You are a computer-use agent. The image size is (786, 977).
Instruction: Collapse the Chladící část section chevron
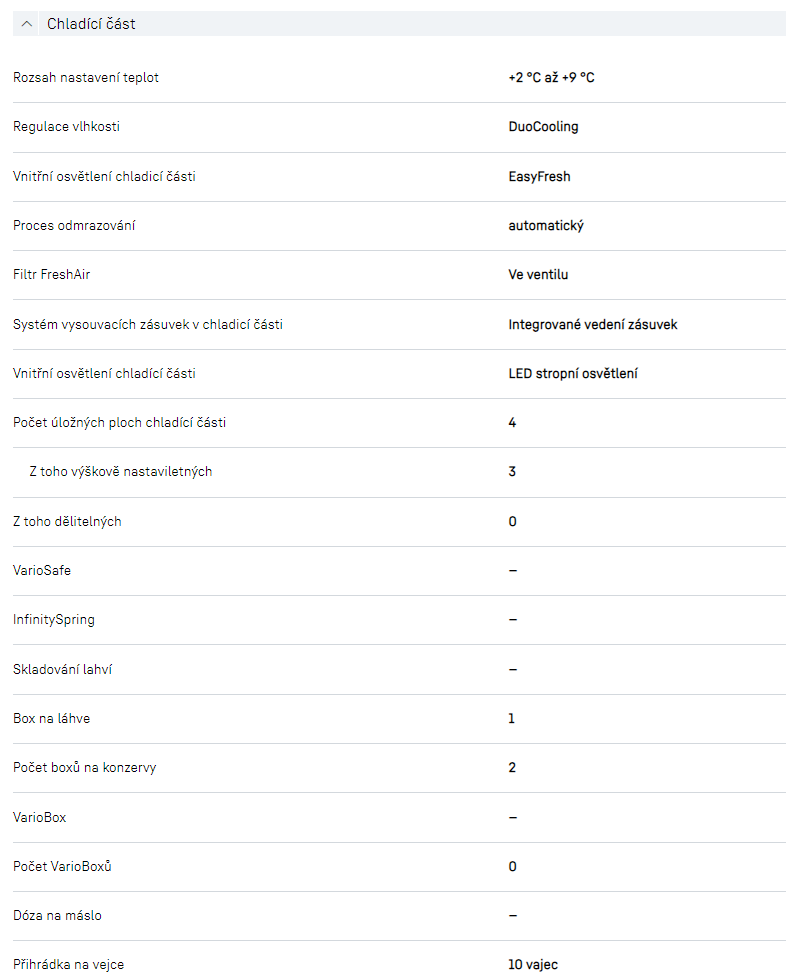pyautogui.click(x=27, y=24)
